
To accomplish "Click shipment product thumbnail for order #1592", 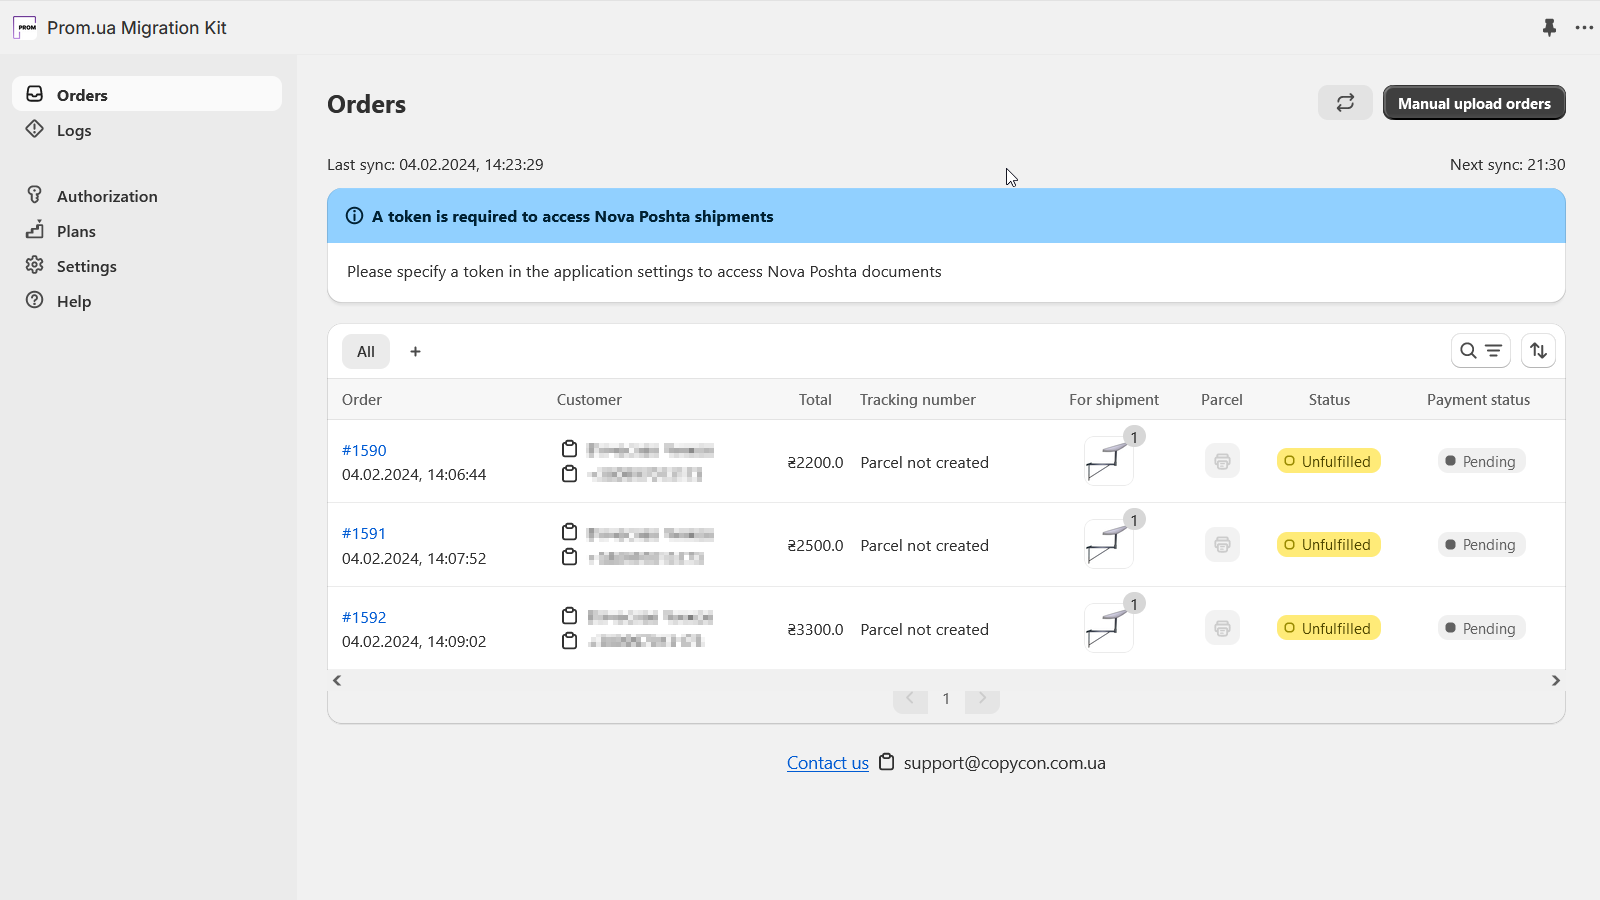I will [x=1109, y=628].
